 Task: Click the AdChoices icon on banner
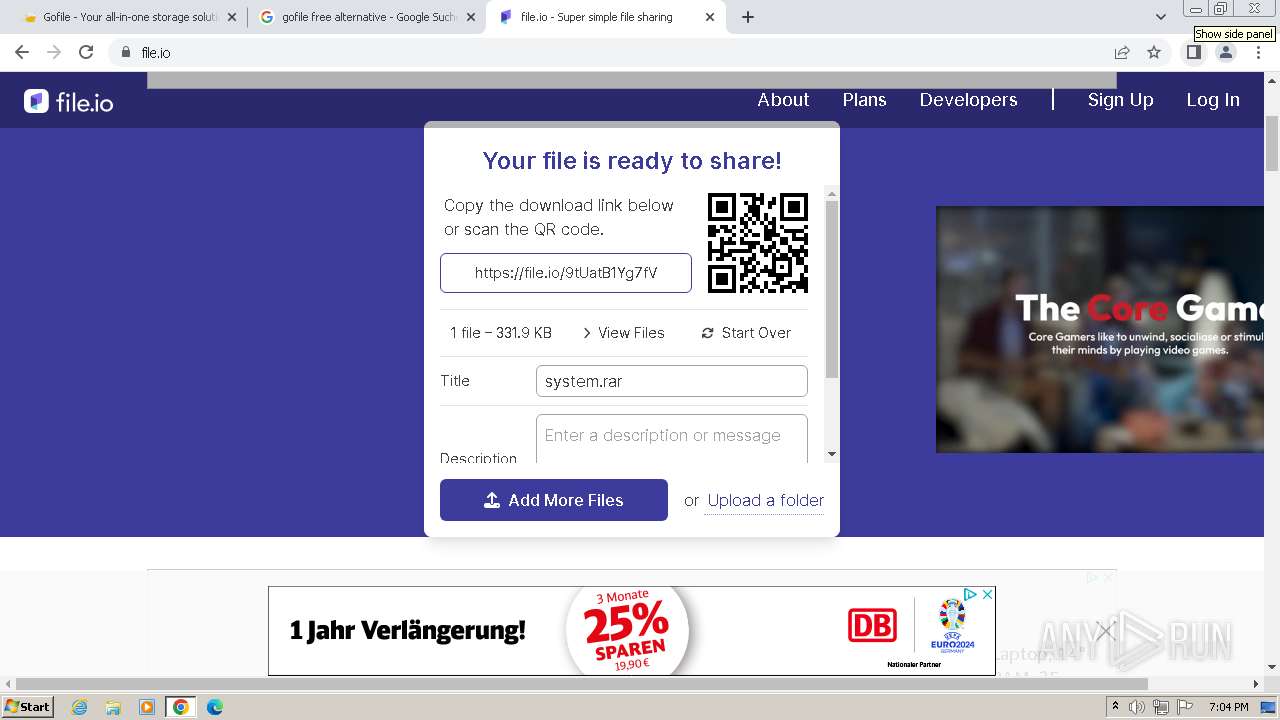[970, 594]
